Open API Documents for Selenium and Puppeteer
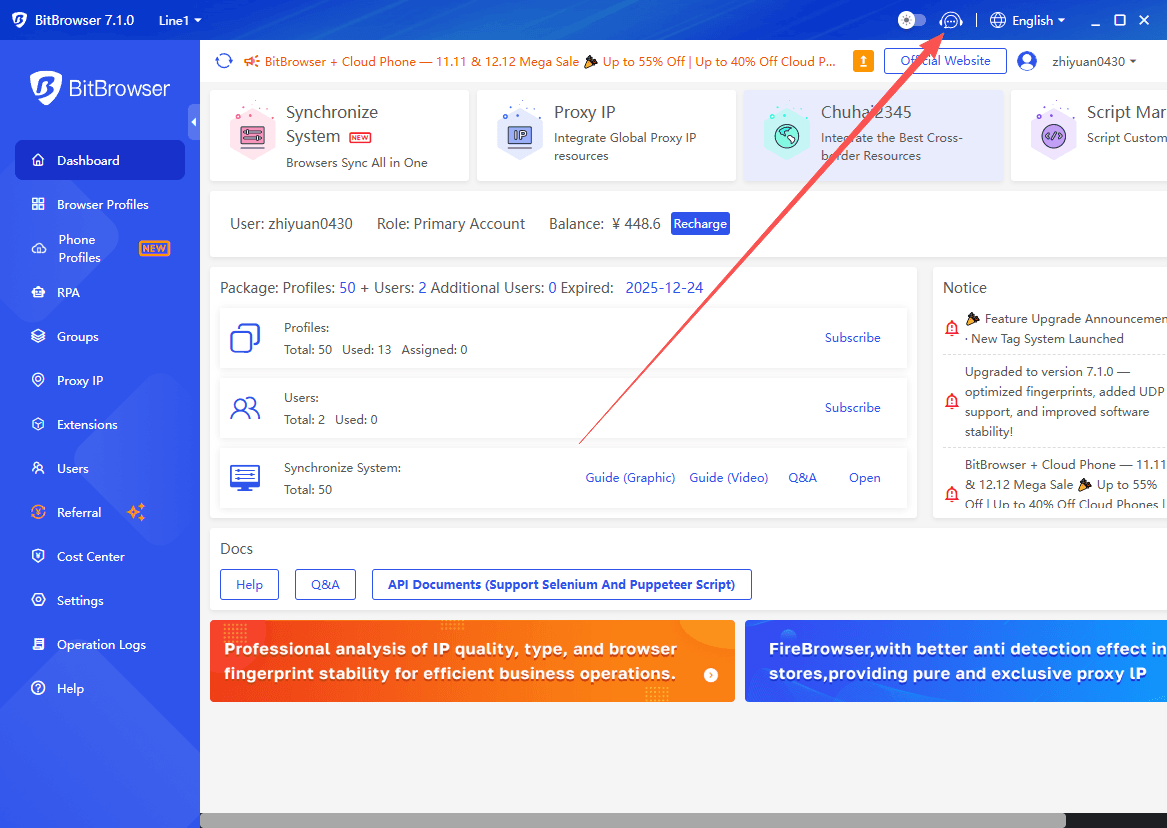 pos(561,584)
